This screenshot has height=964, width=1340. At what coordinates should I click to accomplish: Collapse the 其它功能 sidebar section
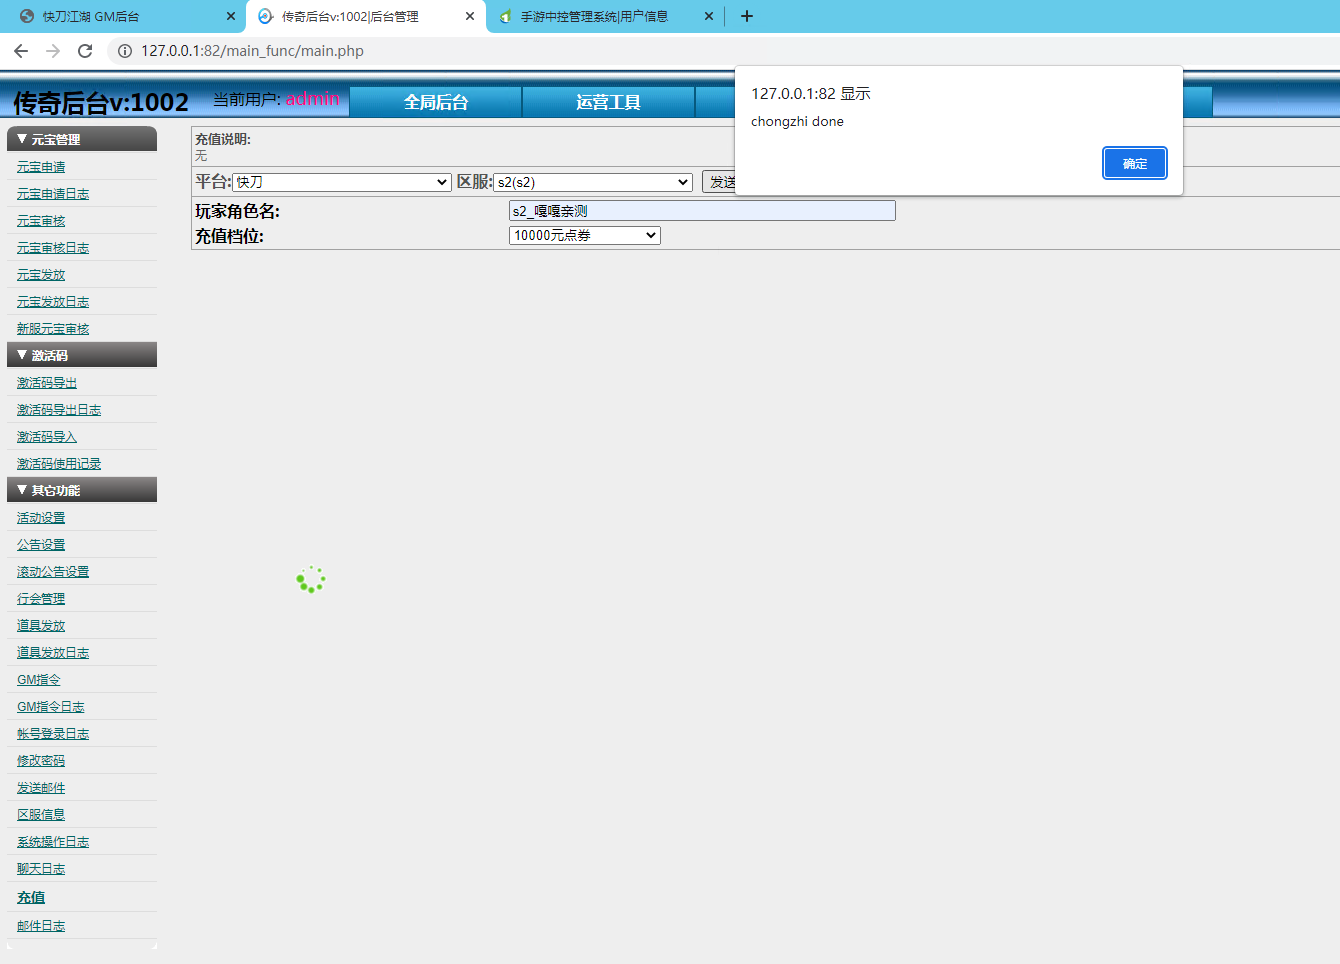pyautogui.click(x=82, y=490)
